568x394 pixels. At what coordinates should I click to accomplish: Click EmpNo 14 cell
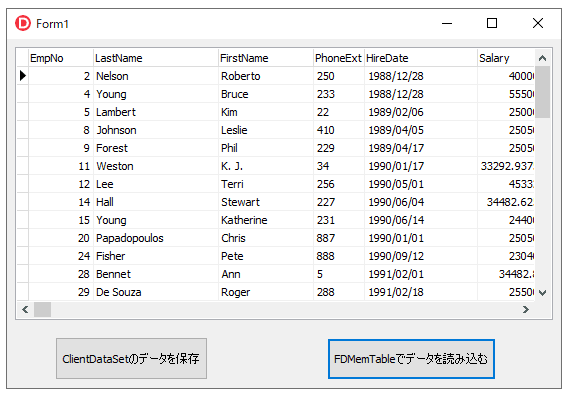tap(61, 202)
